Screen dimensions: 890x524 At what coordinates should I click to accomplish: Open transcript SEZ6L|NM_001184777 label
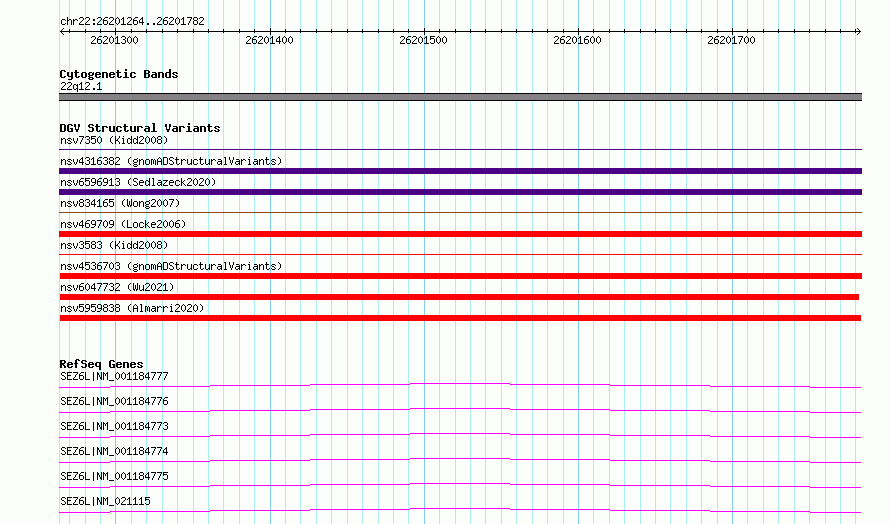(x=114, y=376)
